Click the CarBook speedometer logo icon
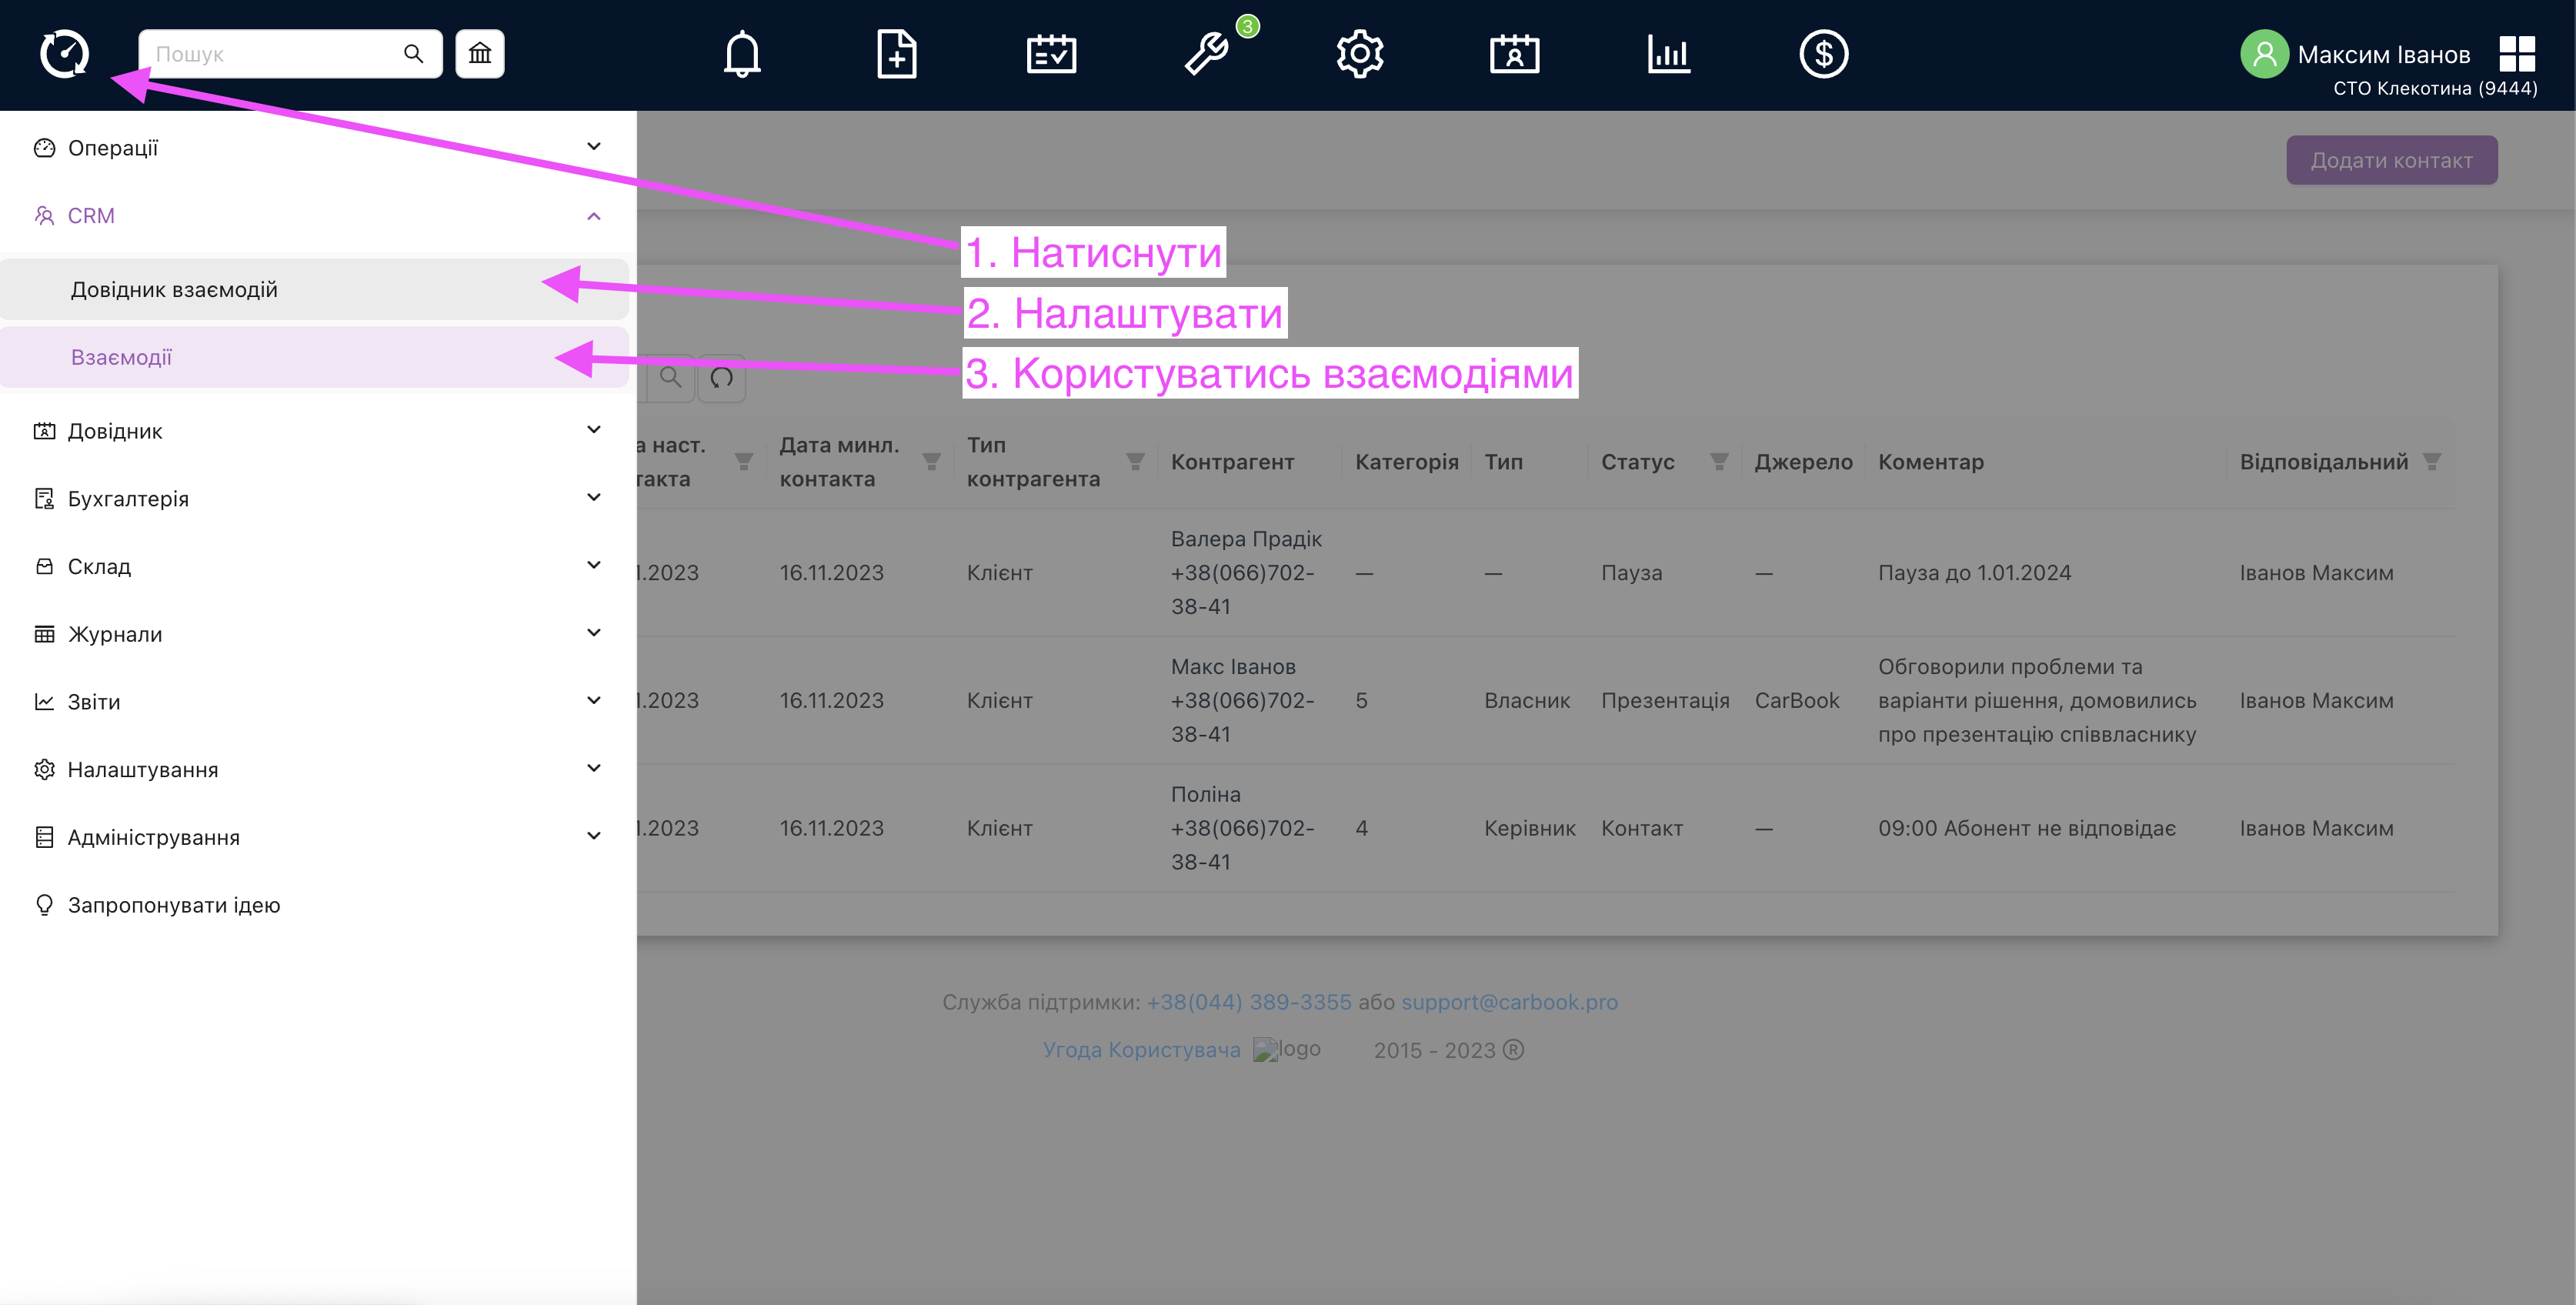The width and height of the screenshot is (2576, 1305). tap(64, 54)
